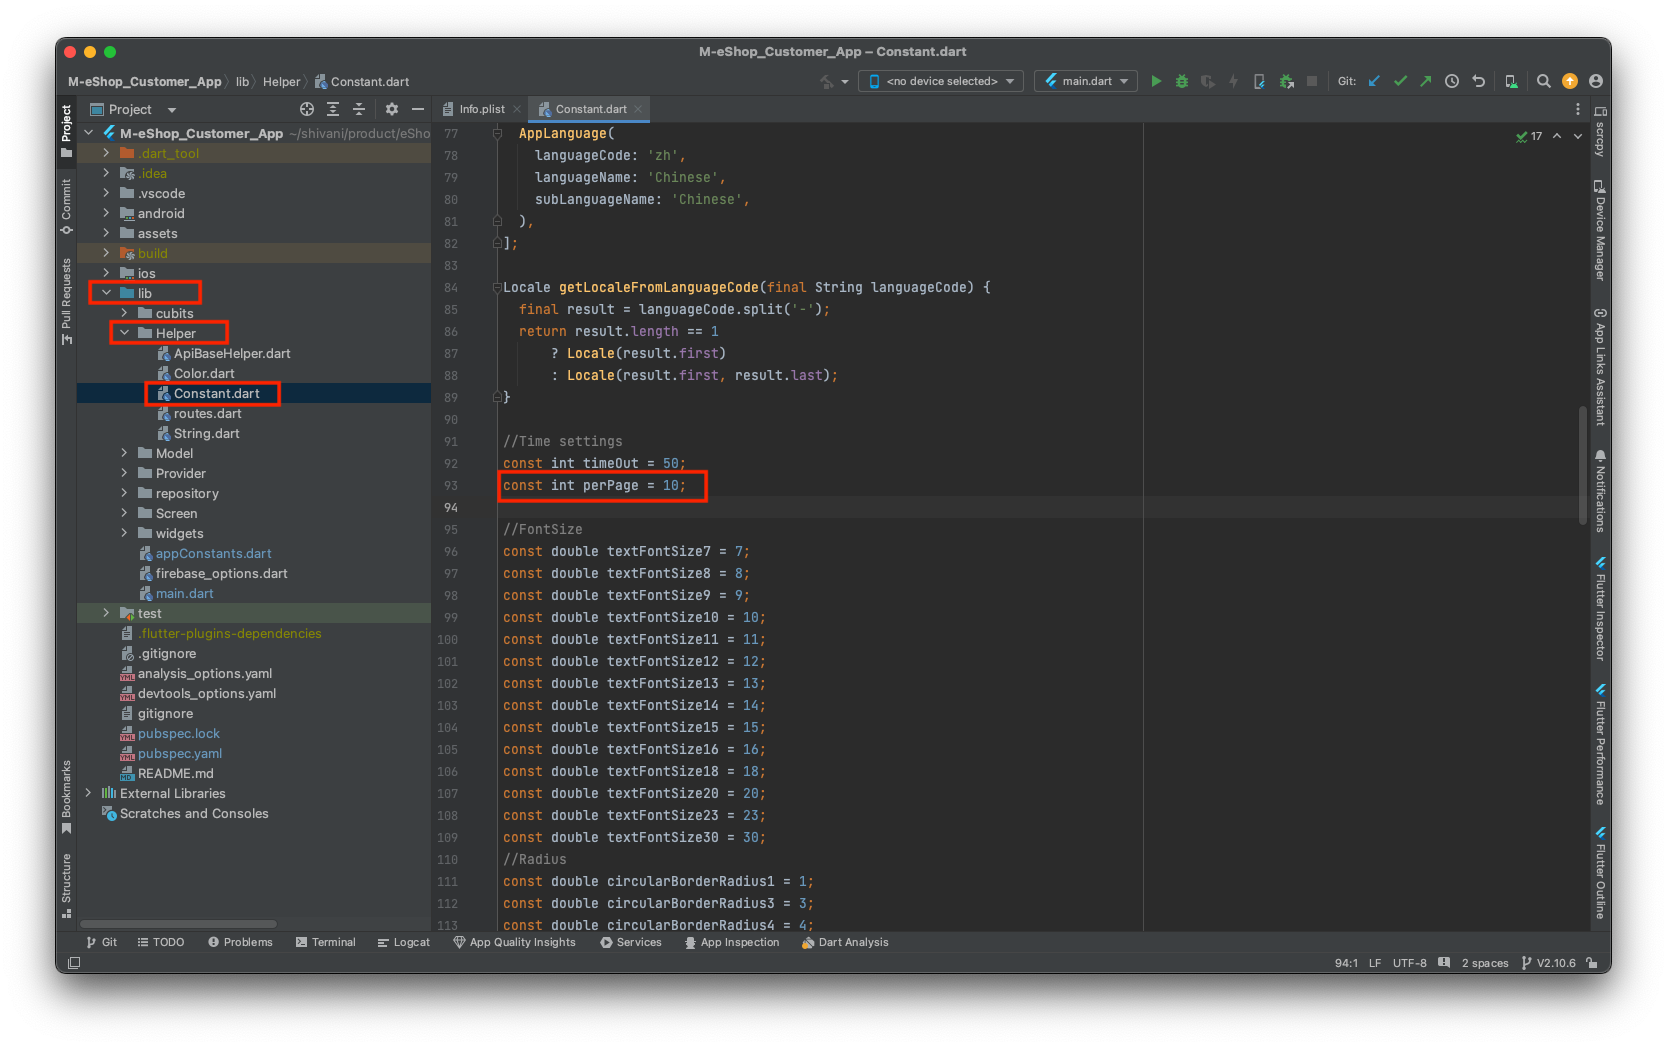Click the Helper breadcrumb in navigation bar
This screenshot has width=1667, height=1047.
pos(281,82)
